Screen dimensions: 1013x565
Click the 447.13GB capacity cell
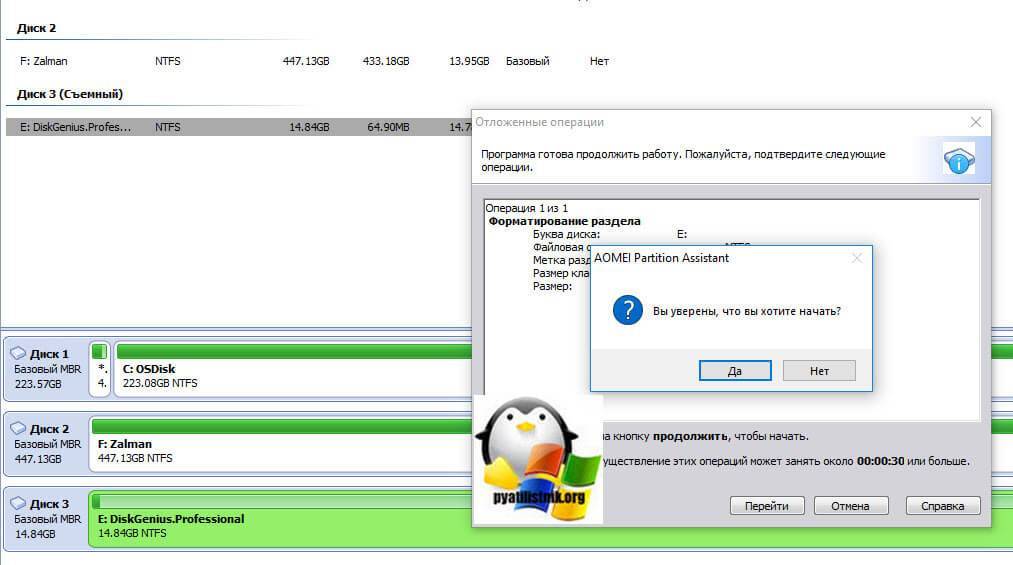coord(306,61)
